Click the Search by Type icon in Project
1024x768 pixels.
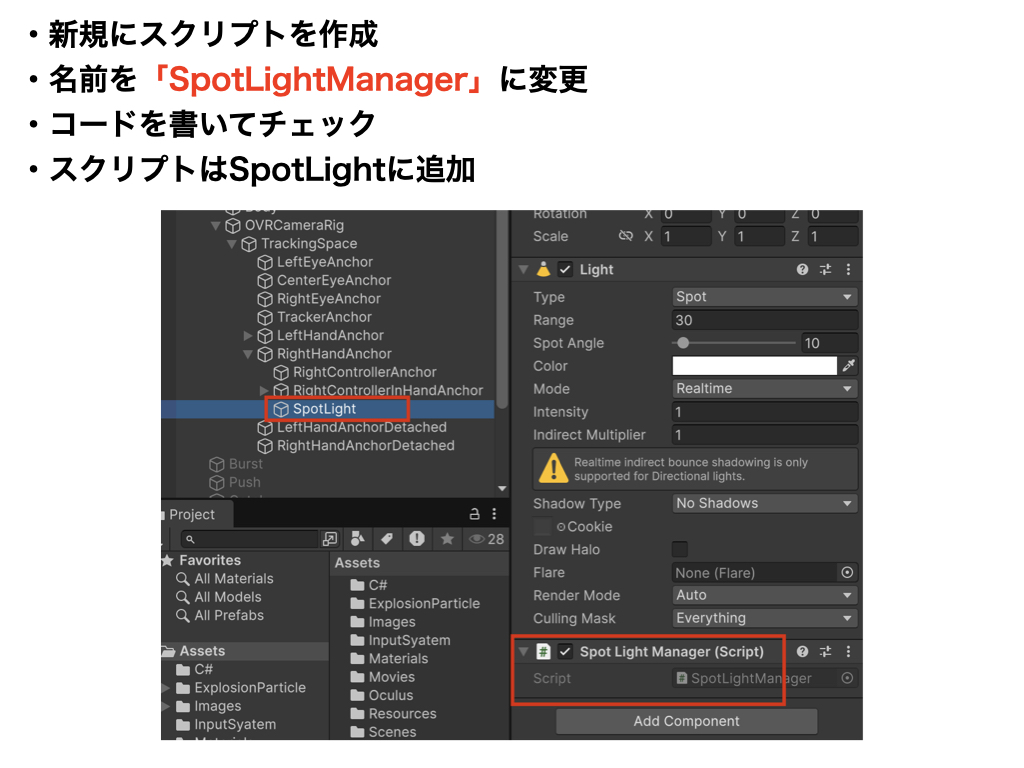(359, 539)
